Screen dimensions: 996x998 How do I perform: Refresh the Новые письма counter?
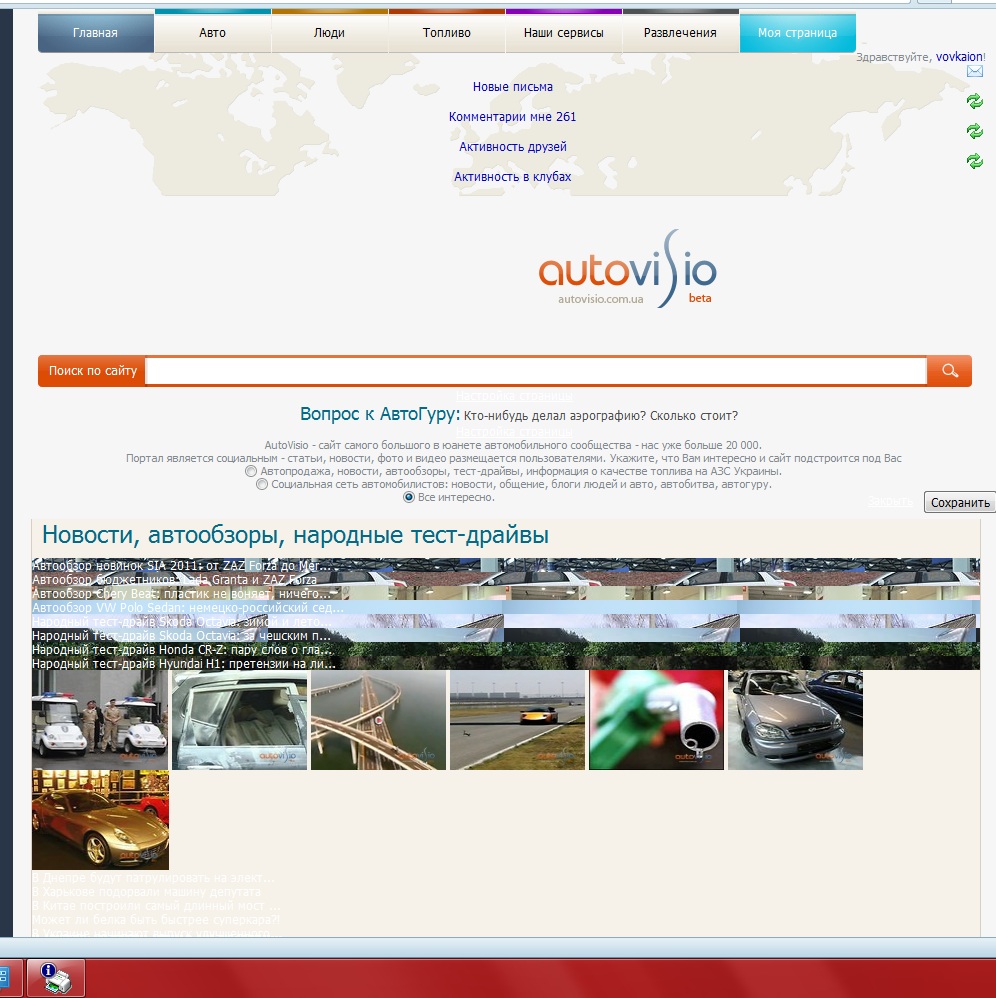click(x=974, y=101)
